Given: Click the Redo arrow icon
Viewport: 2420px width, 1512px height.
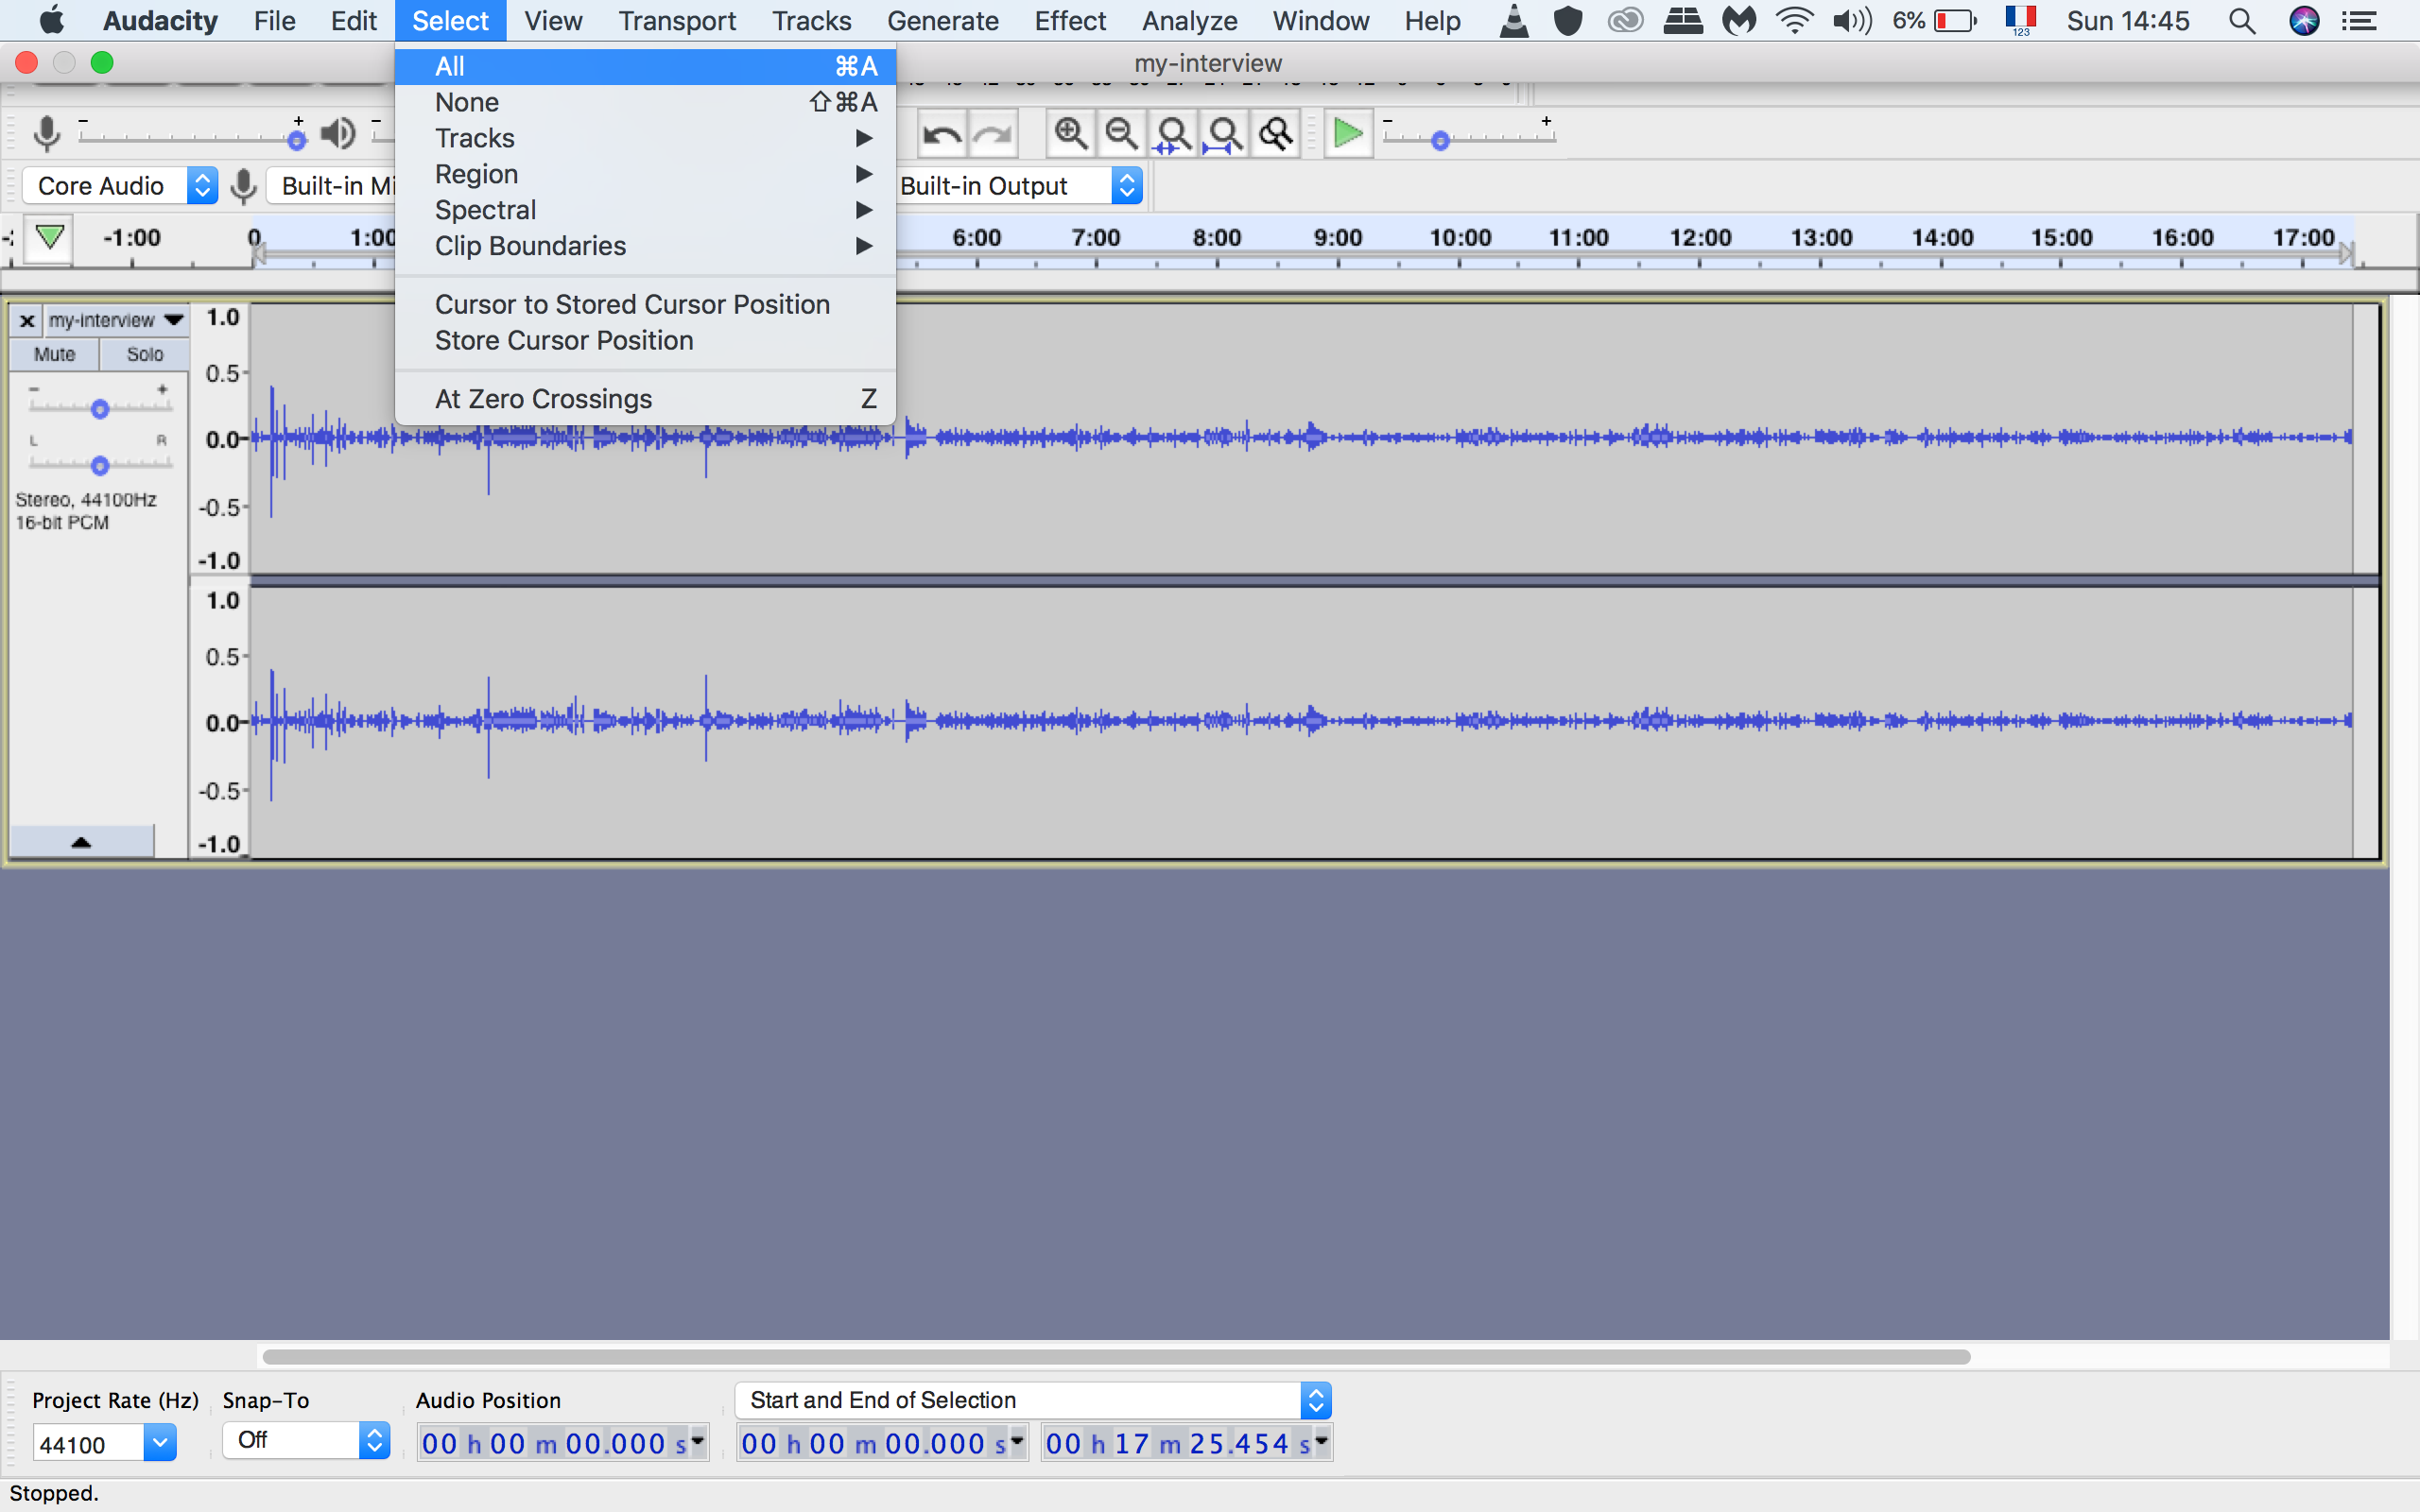Looking at the screenshot, I should (x=992, y=133).
